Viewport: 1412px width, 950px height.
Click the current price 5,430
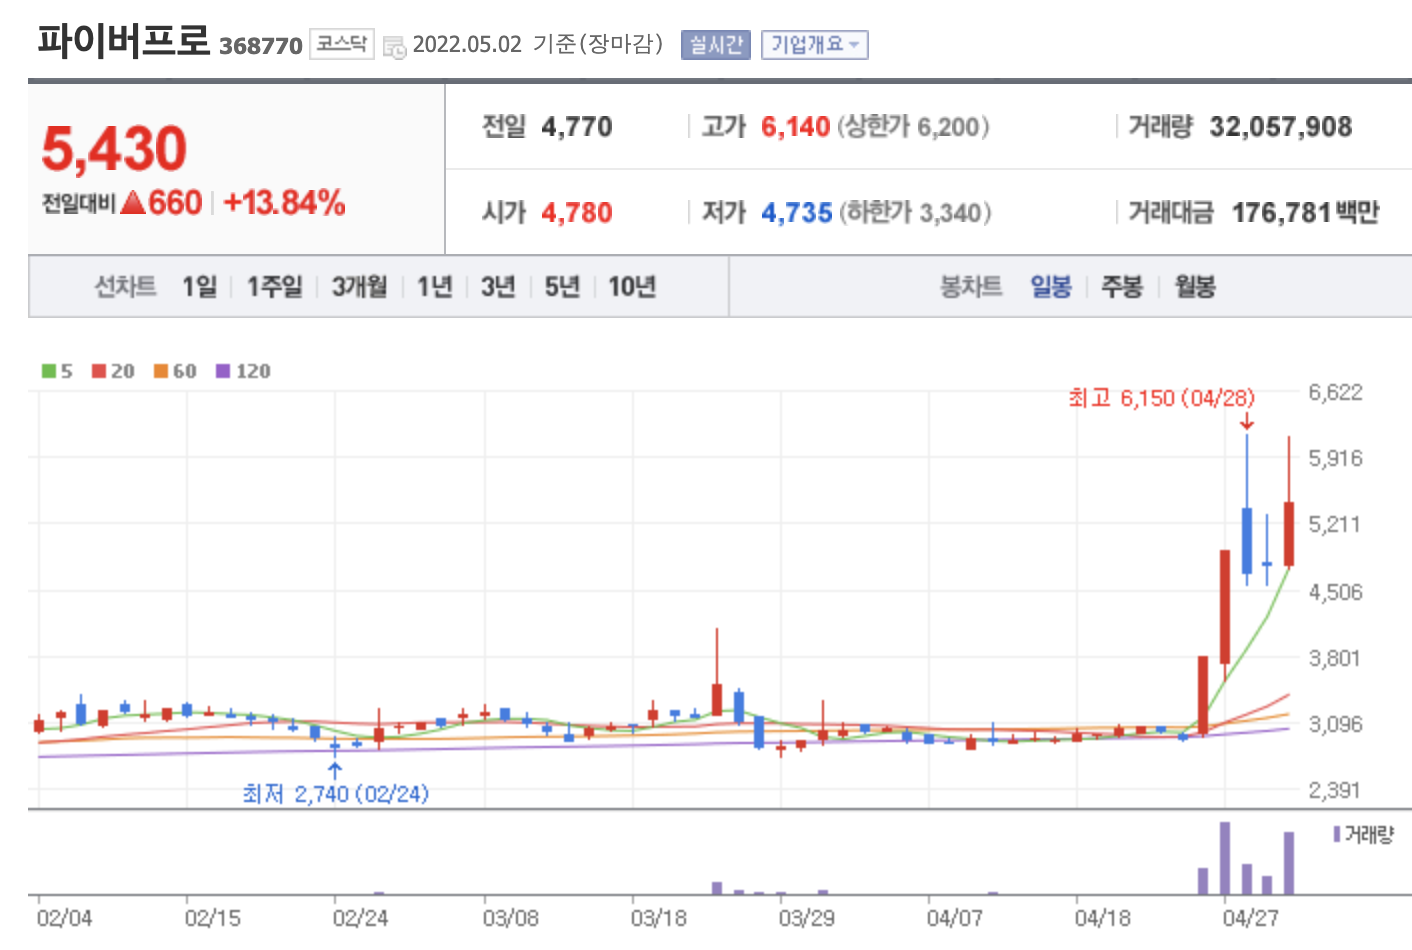(114, 149)
